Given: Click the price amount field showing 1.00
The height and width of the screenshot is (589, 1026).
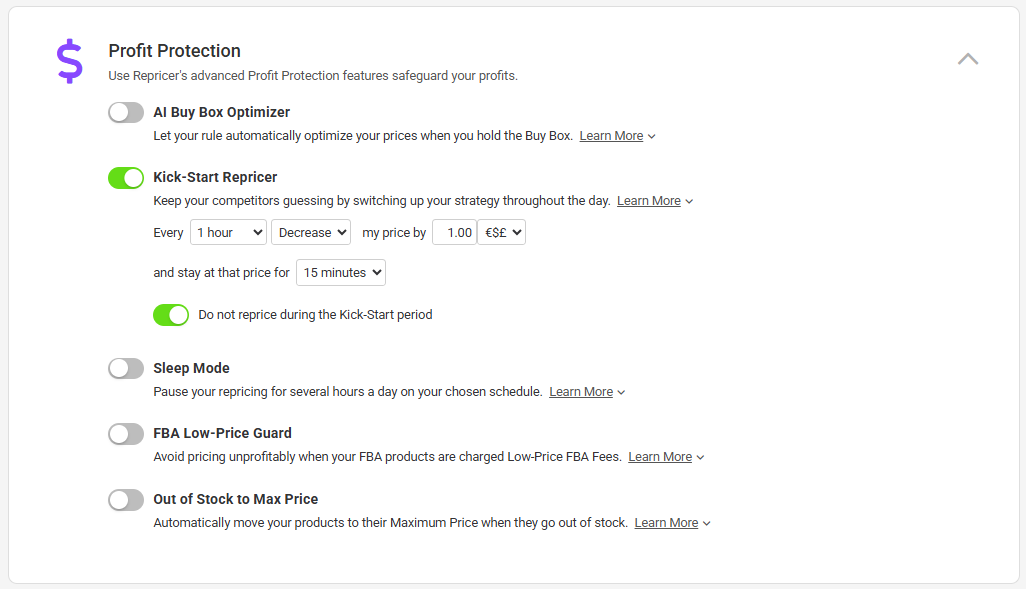Looking at the screenshot, I should pos(453,233).
